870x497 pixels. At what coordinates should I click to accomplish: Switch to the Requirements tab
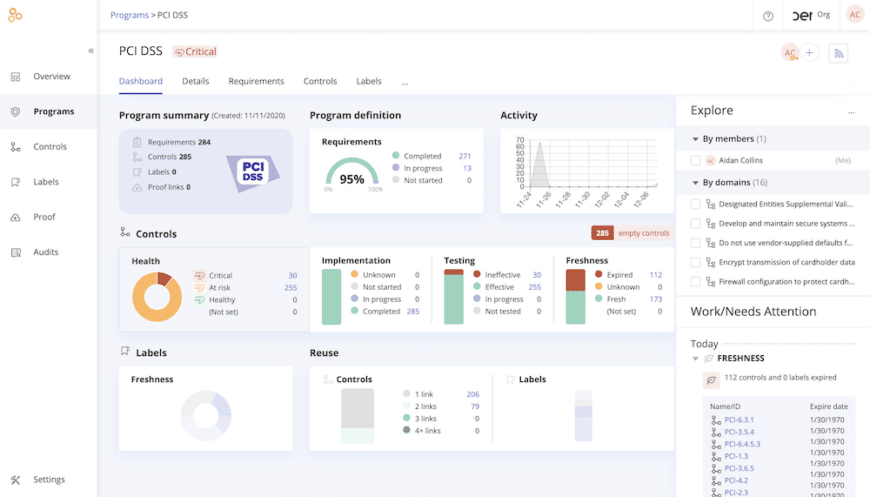pos(256,81)
